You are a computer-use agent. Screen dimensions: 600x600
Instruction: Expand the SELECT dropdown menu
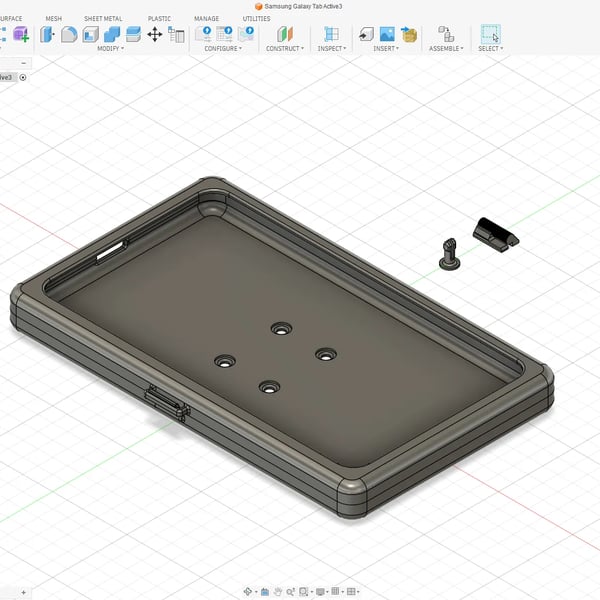tap(491, 49)
